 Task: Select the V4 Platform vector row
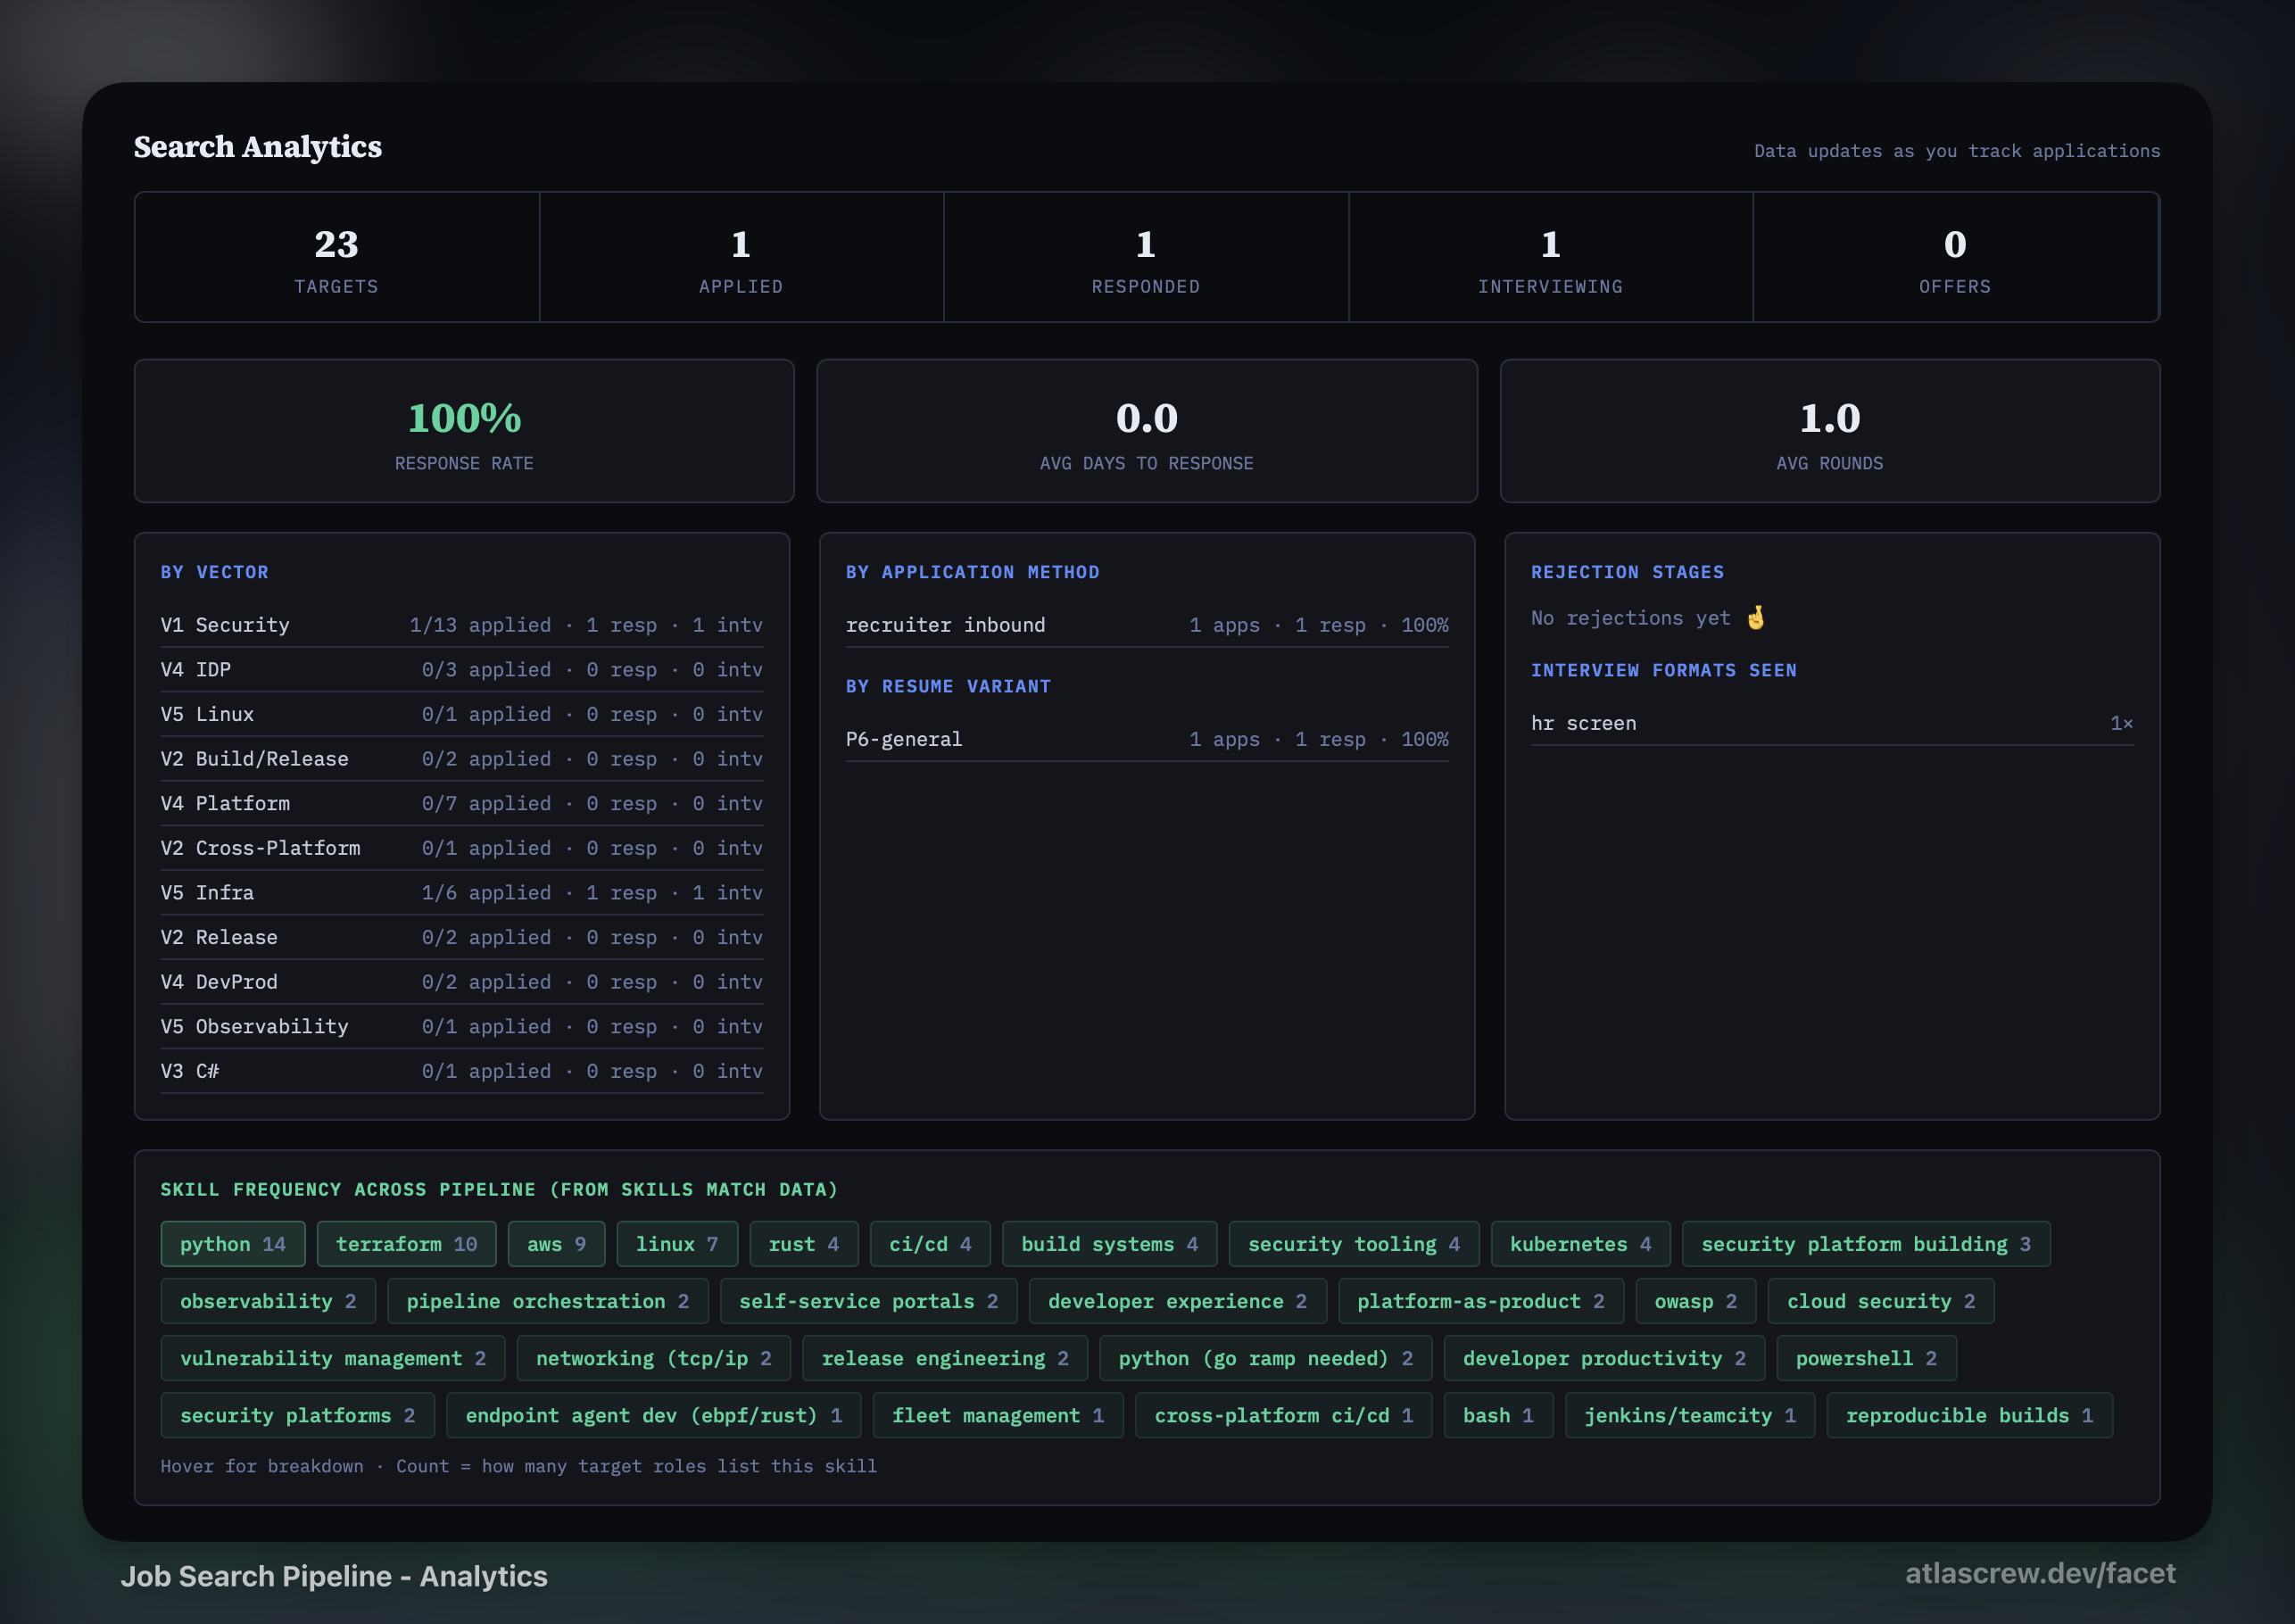[460, 803]
